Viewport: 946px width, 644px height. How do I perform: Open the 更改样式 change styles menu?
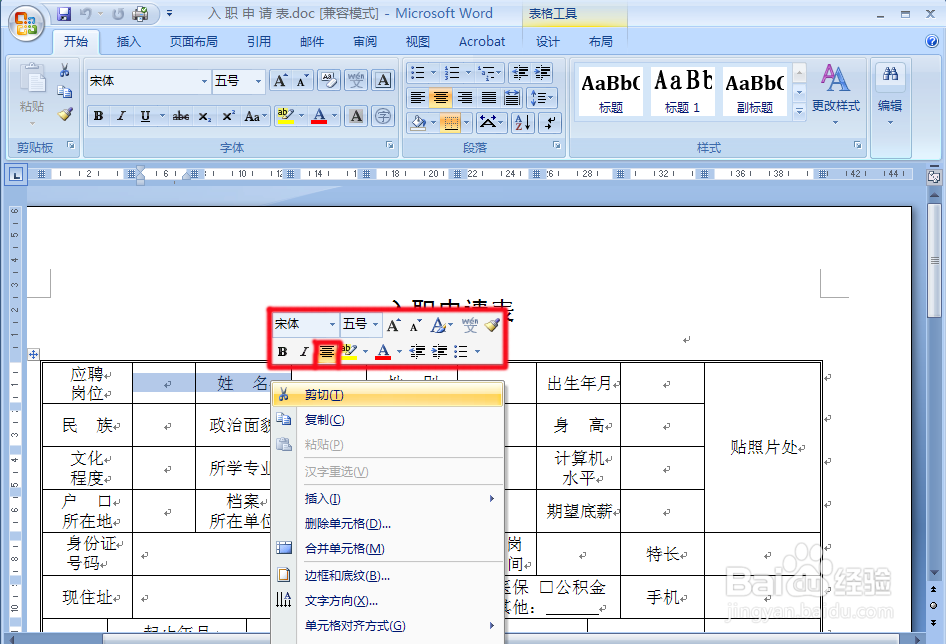click(x=836, y=94)
